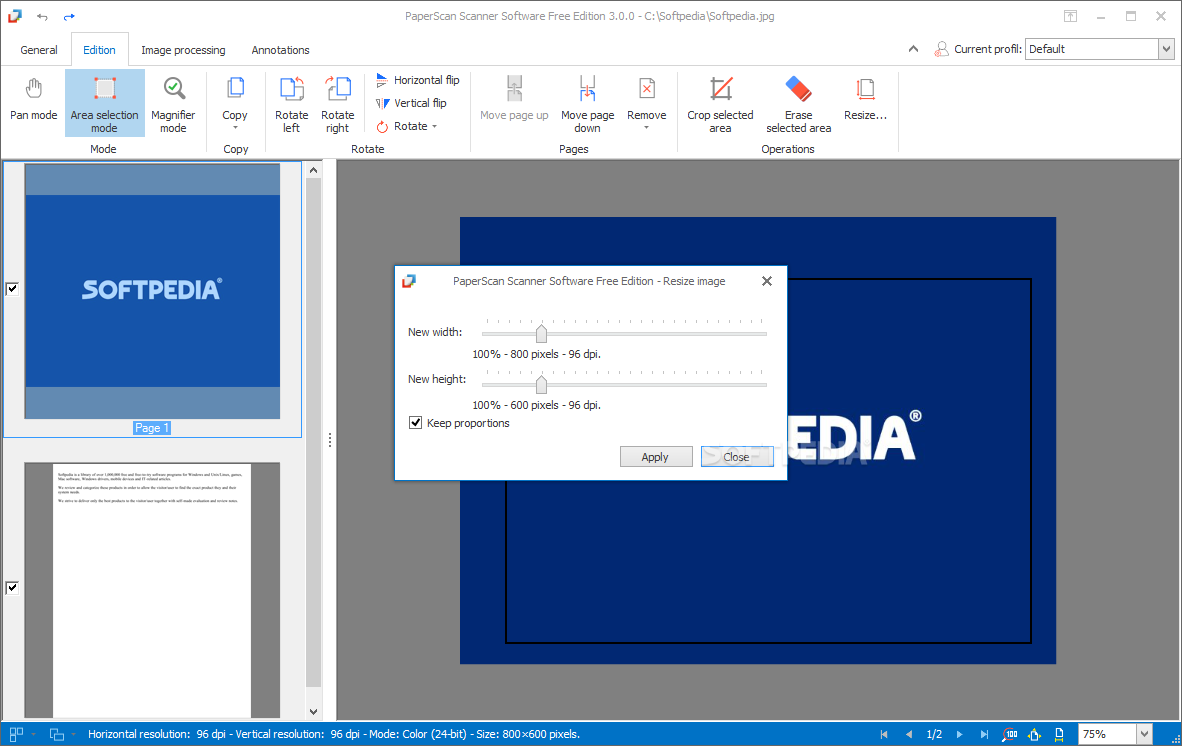
Task: Click the Copy button dropdown arrow
Action: [x=235, y=128]
